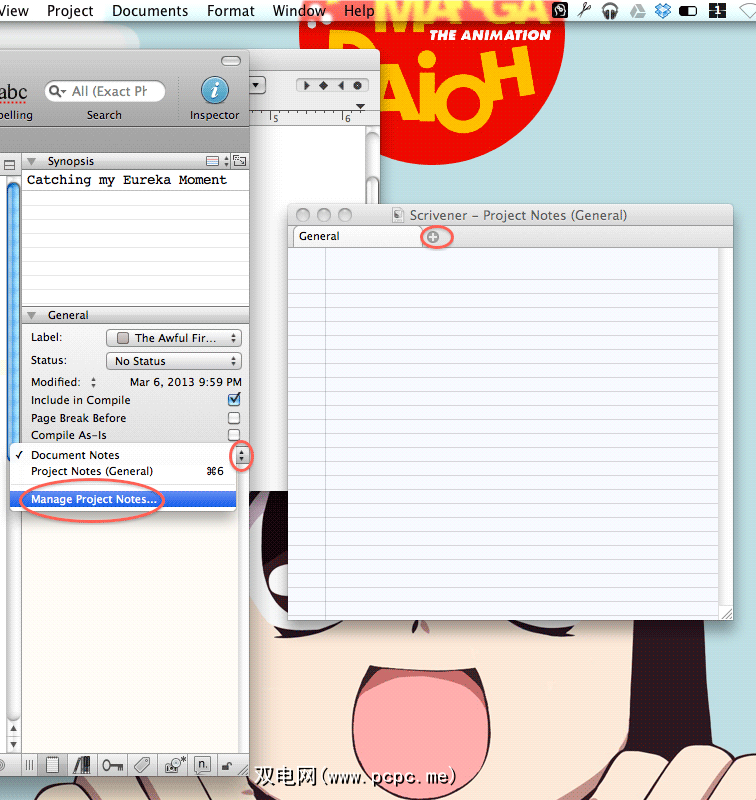The image size is (756, 800).
Task: Open the Documents menu
Action: 150,11
